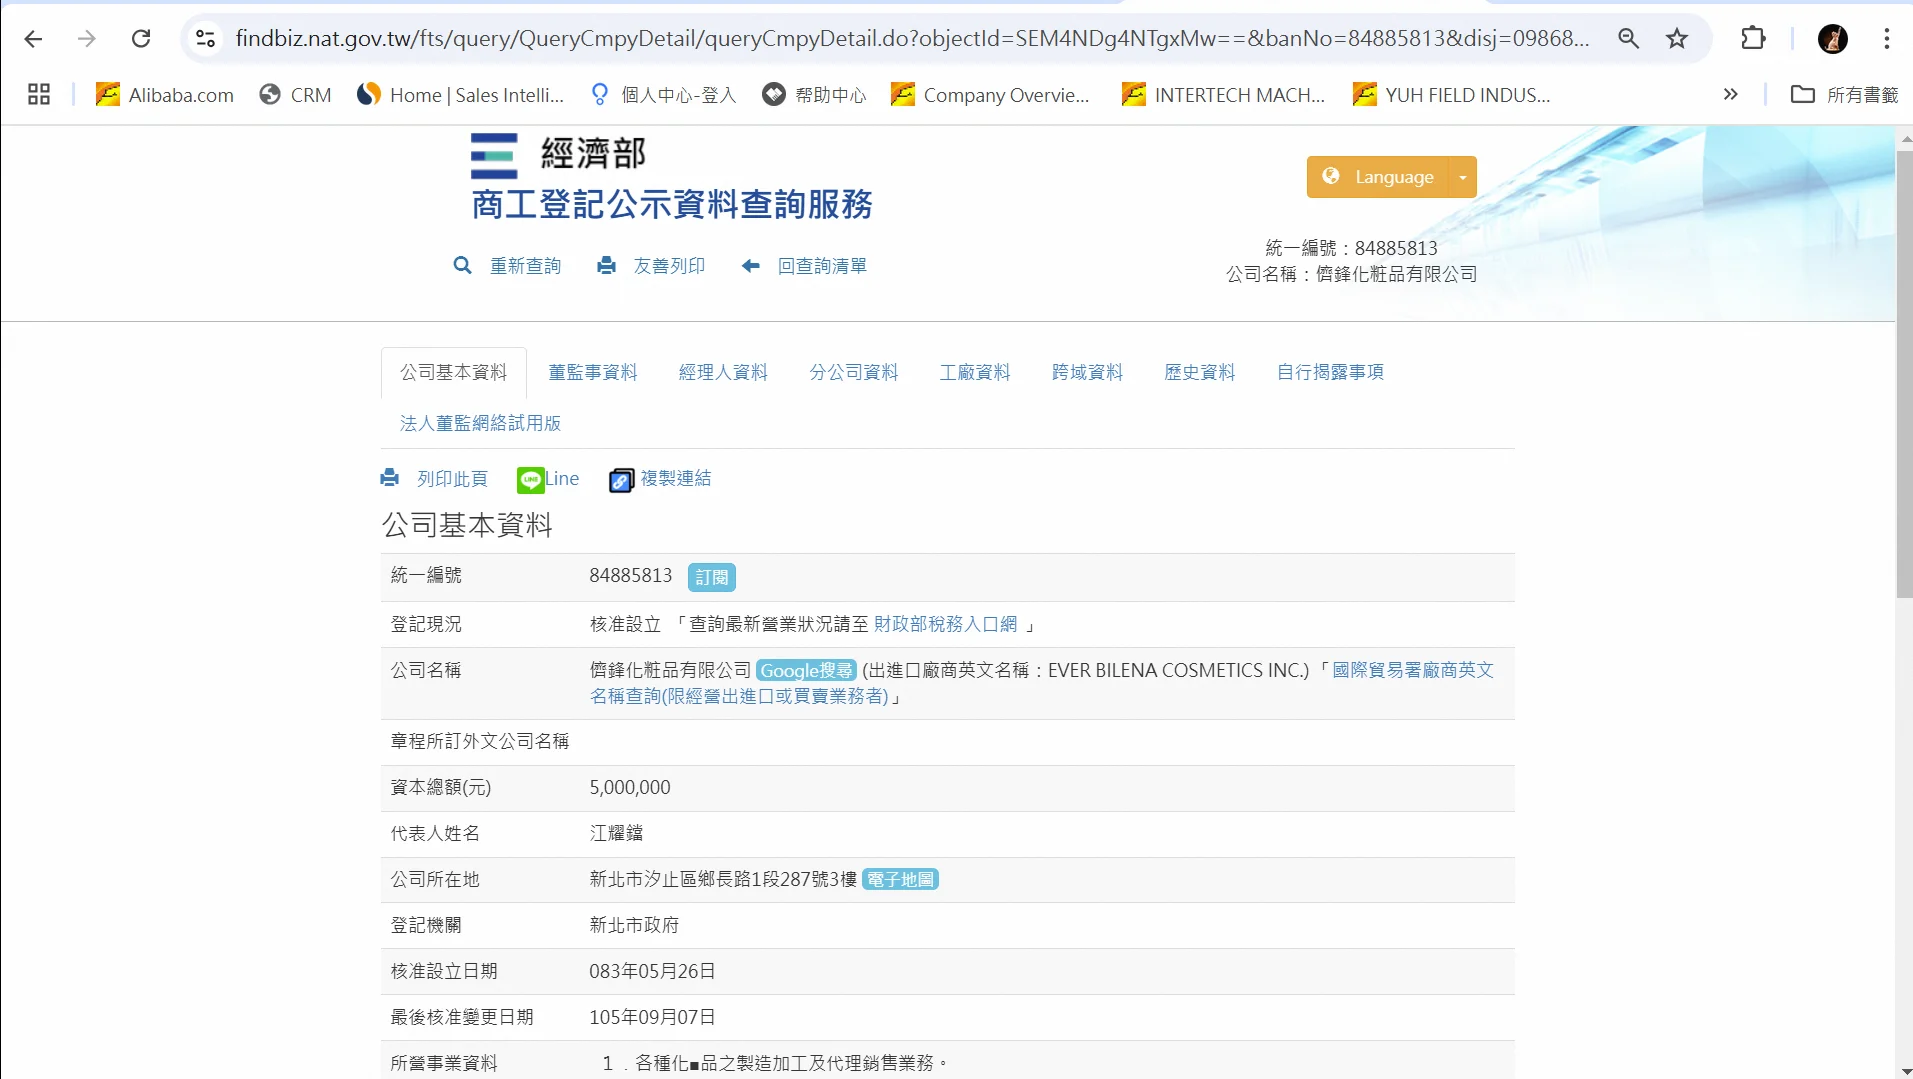Click the 訂閱 subscribe button

(x=711, y=577)
